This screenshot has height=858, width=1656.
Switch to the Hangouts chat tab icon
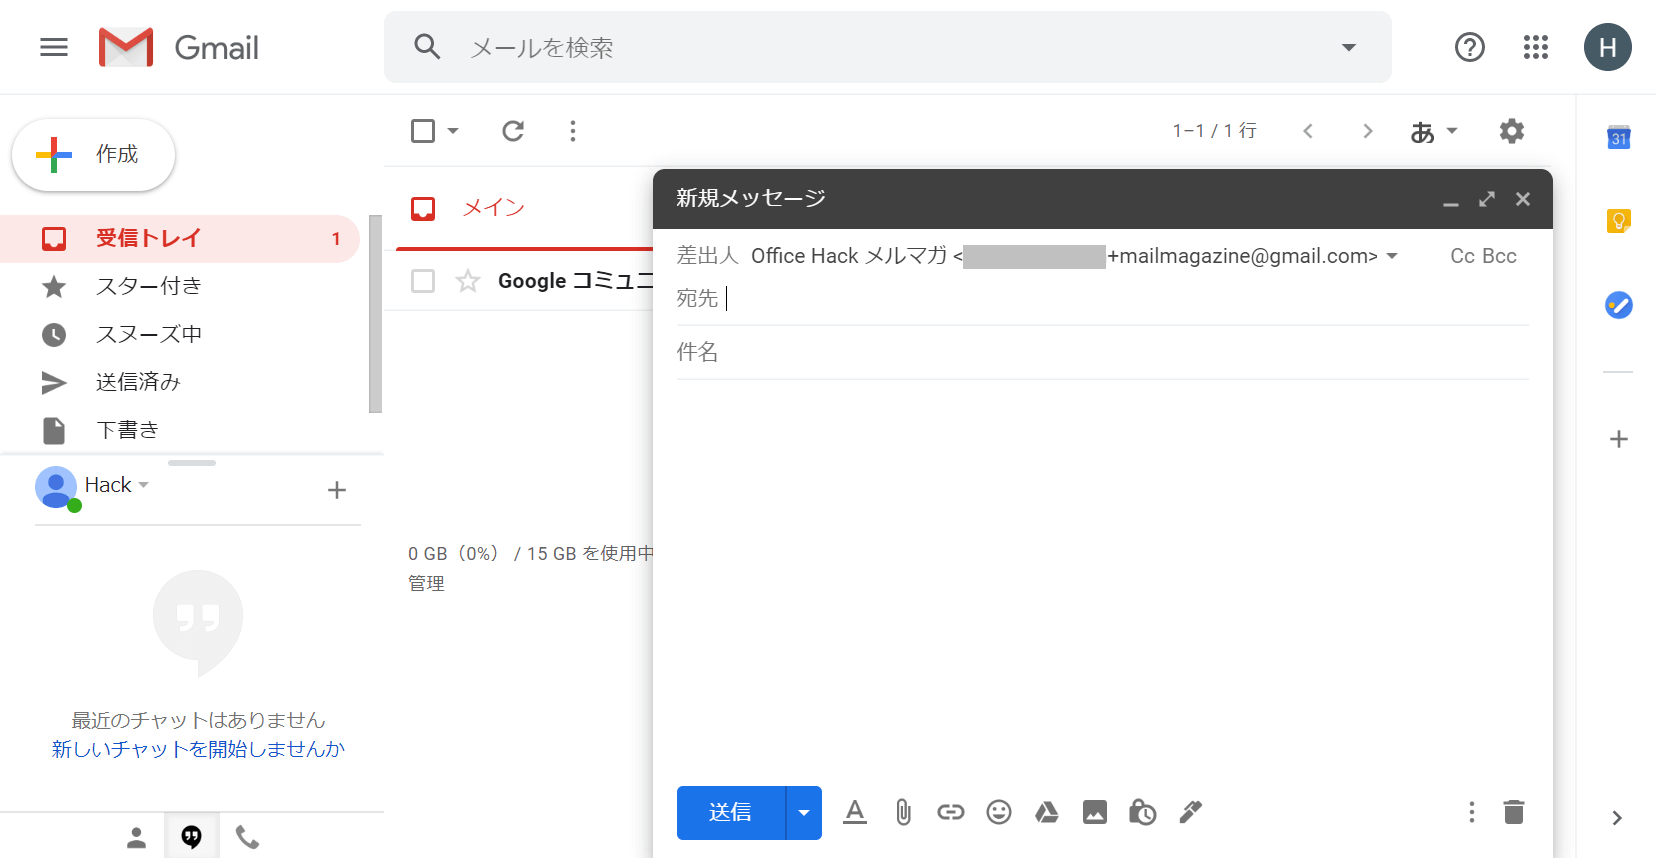(191, 837)
